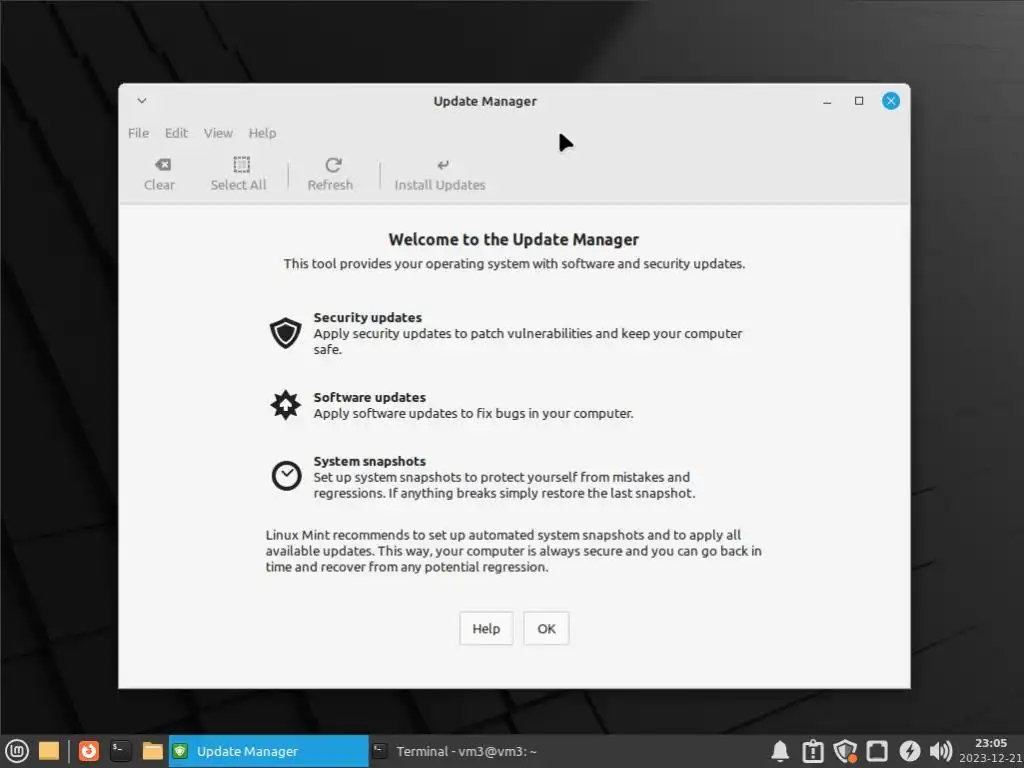Click the square network tray icon
Screen dimensions: 1024x768
tap(876, 751)
